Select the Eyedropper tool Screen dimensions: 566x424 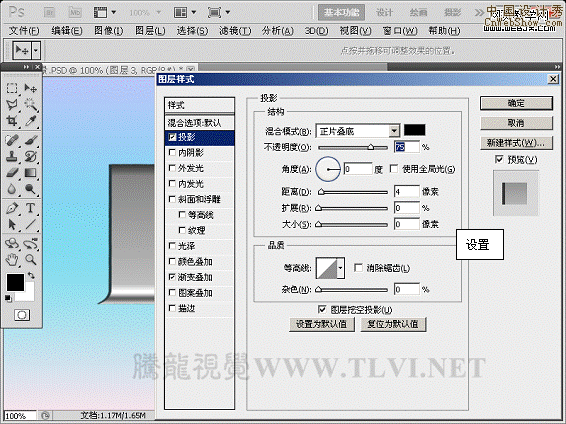click(x=31, y=121)
